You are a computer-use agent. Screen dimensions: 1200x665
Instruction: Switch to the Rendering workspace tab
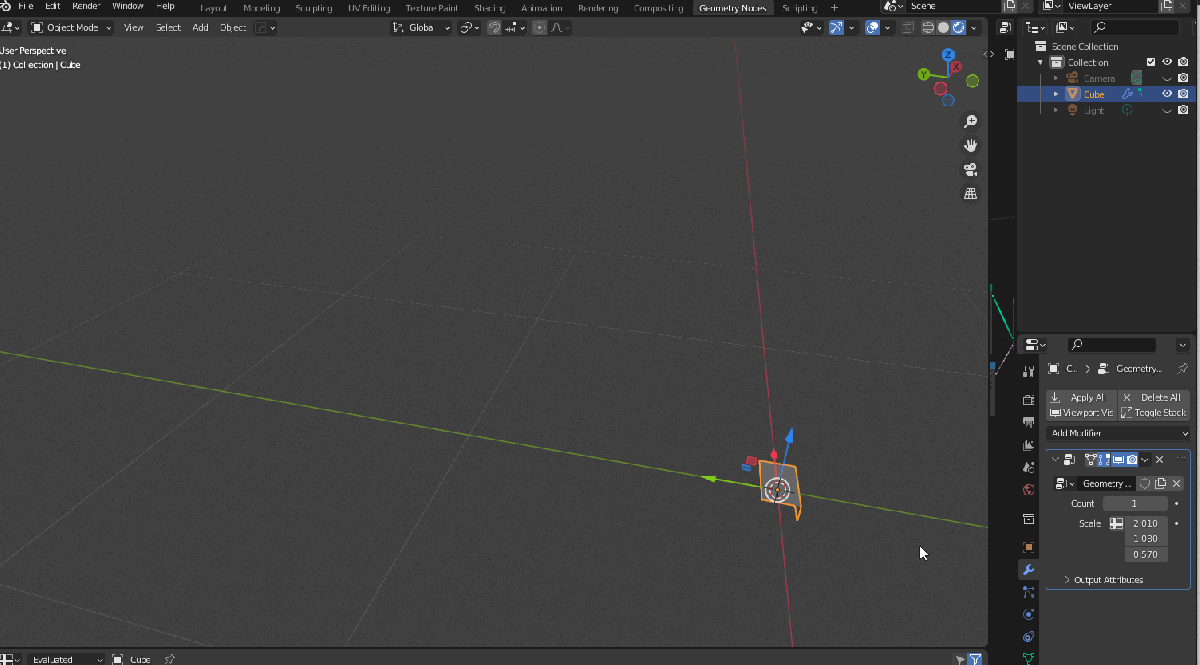[x=597, y=7]
